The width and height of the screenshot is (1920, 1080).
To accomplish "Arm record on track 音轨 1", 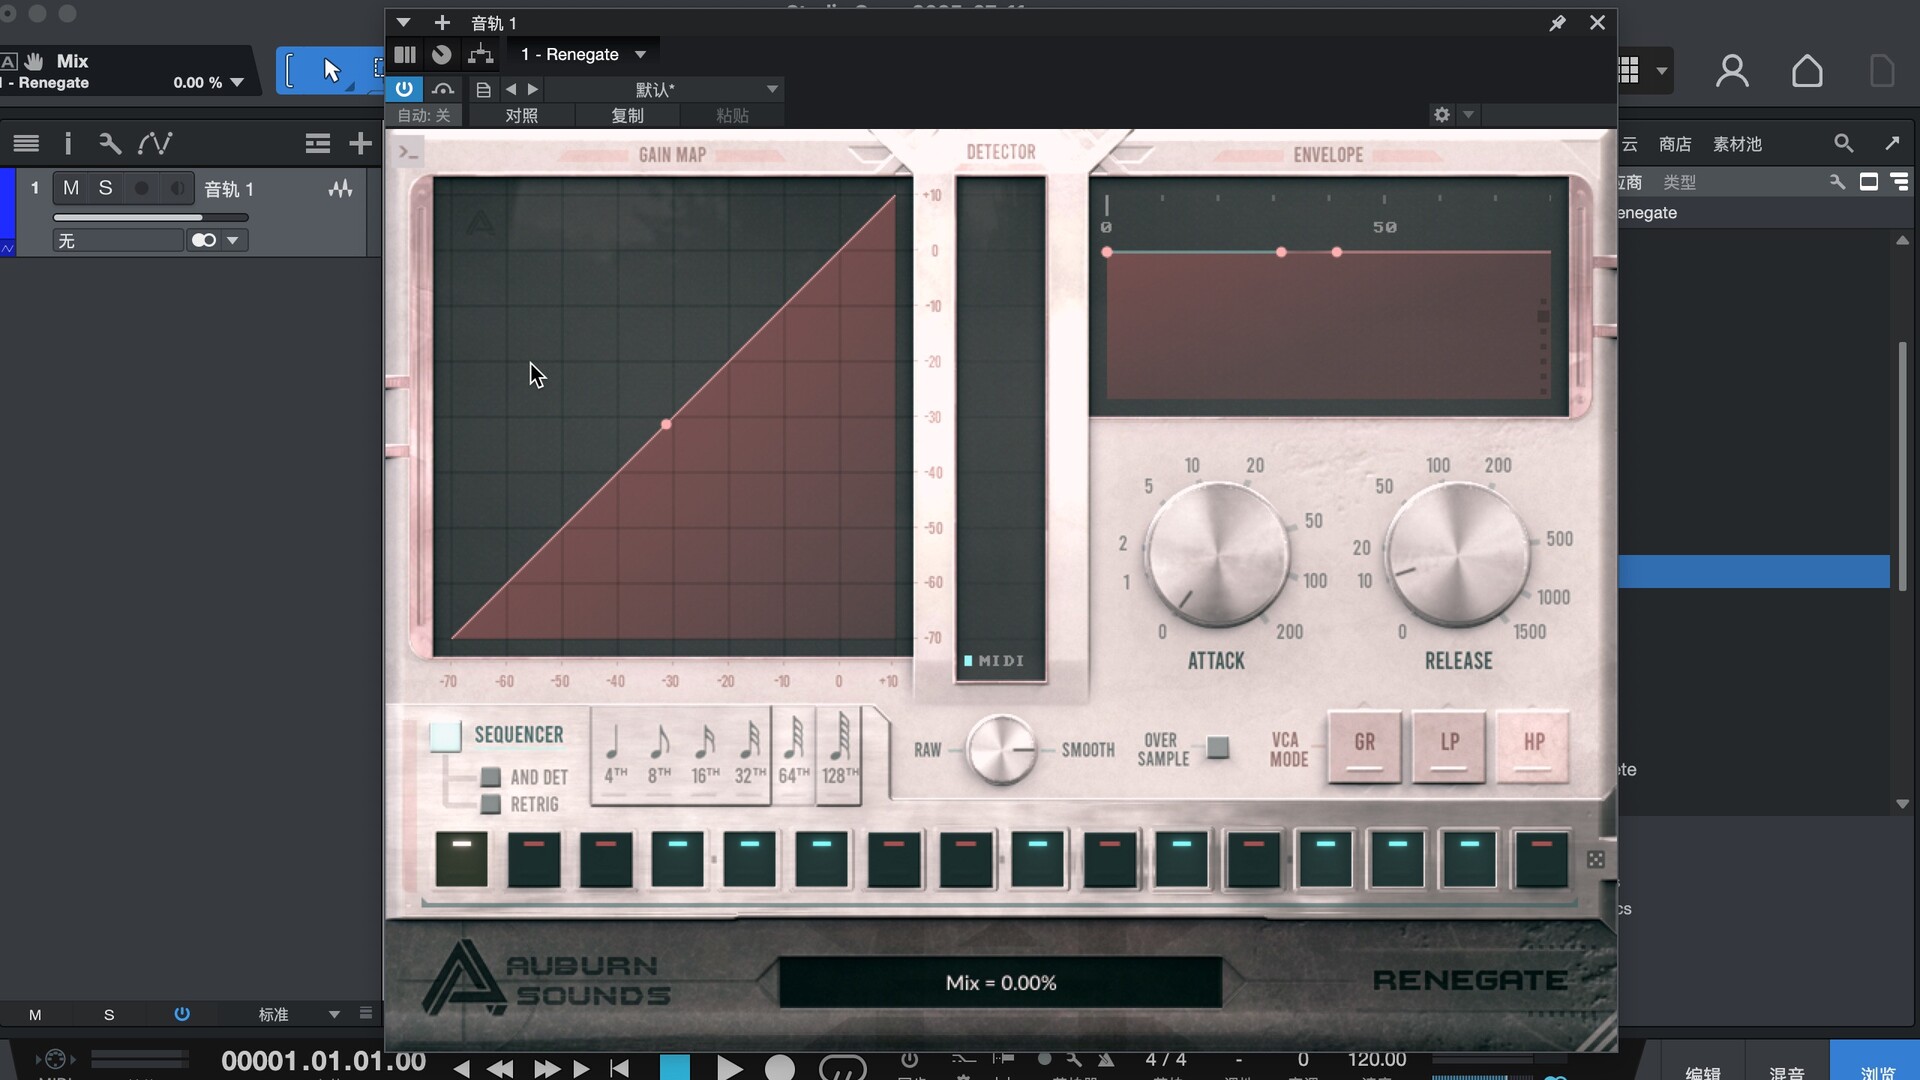I will pyautogui.click(x=142, y=188).
